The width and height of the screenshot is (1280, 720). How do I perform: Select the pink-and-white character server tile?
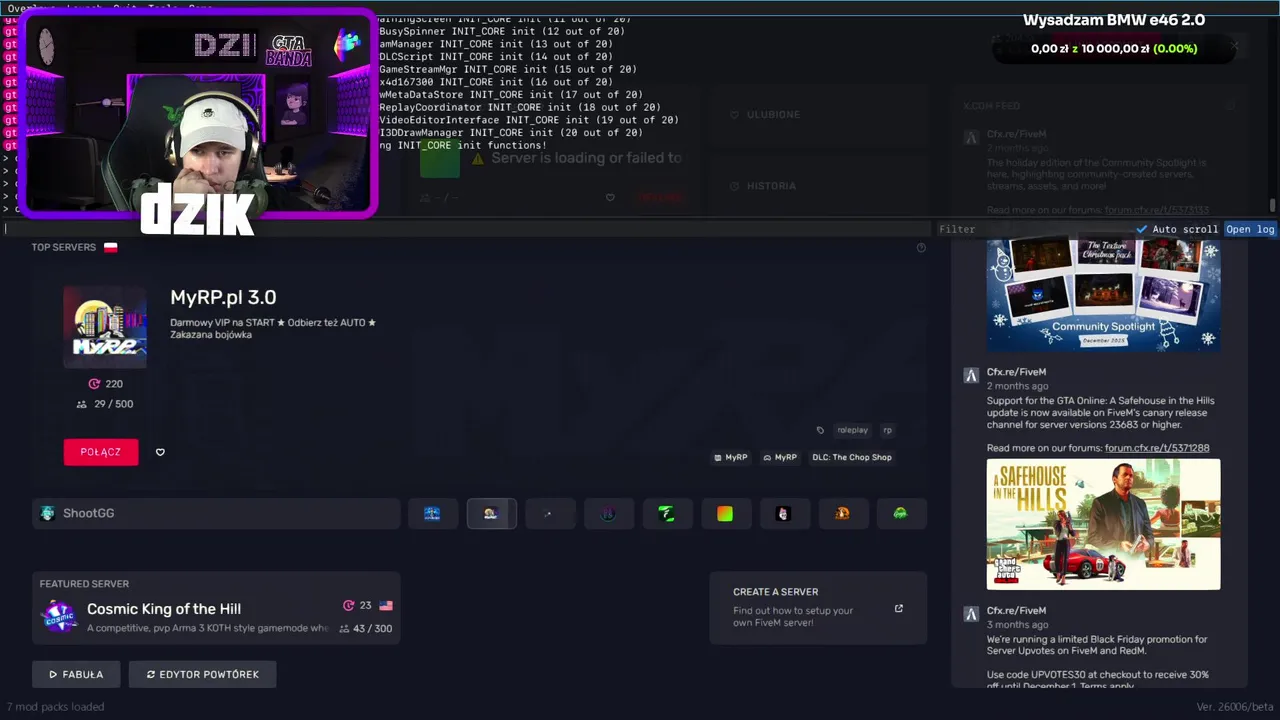coord(784,513)
